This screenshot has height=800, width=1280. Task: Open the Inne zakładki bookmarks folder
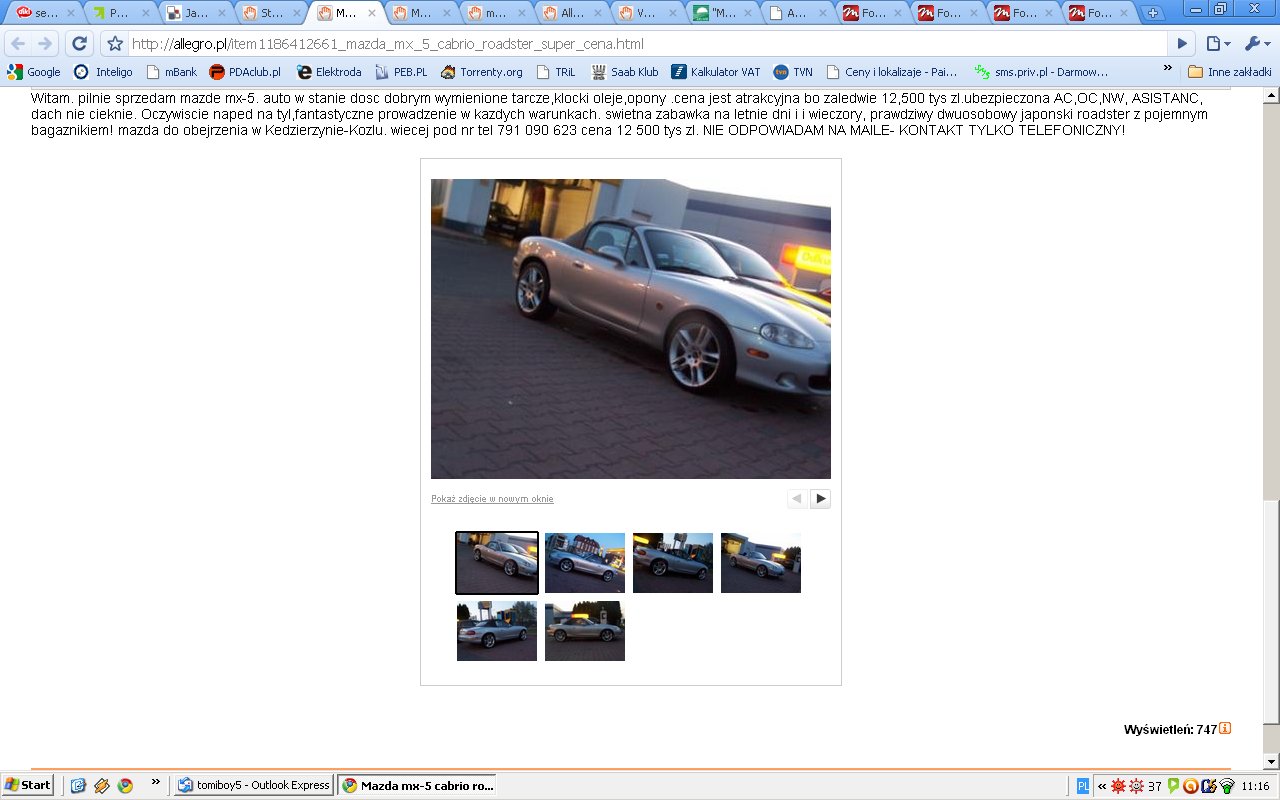point(1229,72)
